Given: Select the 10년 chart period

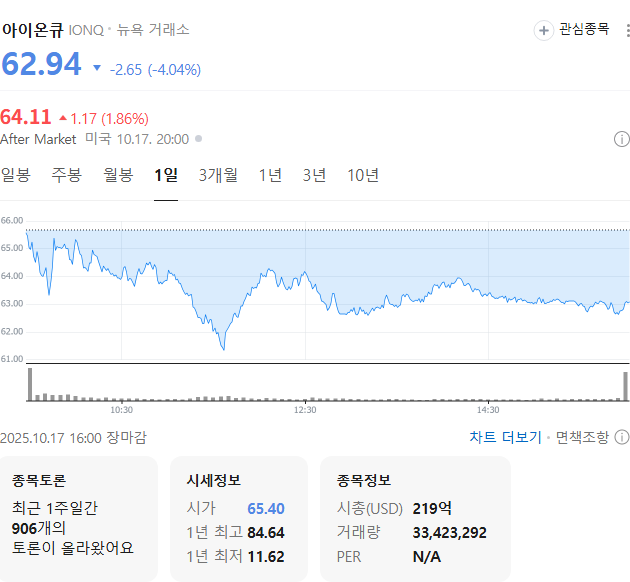Looking at the screenshot, I should coord(363,175).
